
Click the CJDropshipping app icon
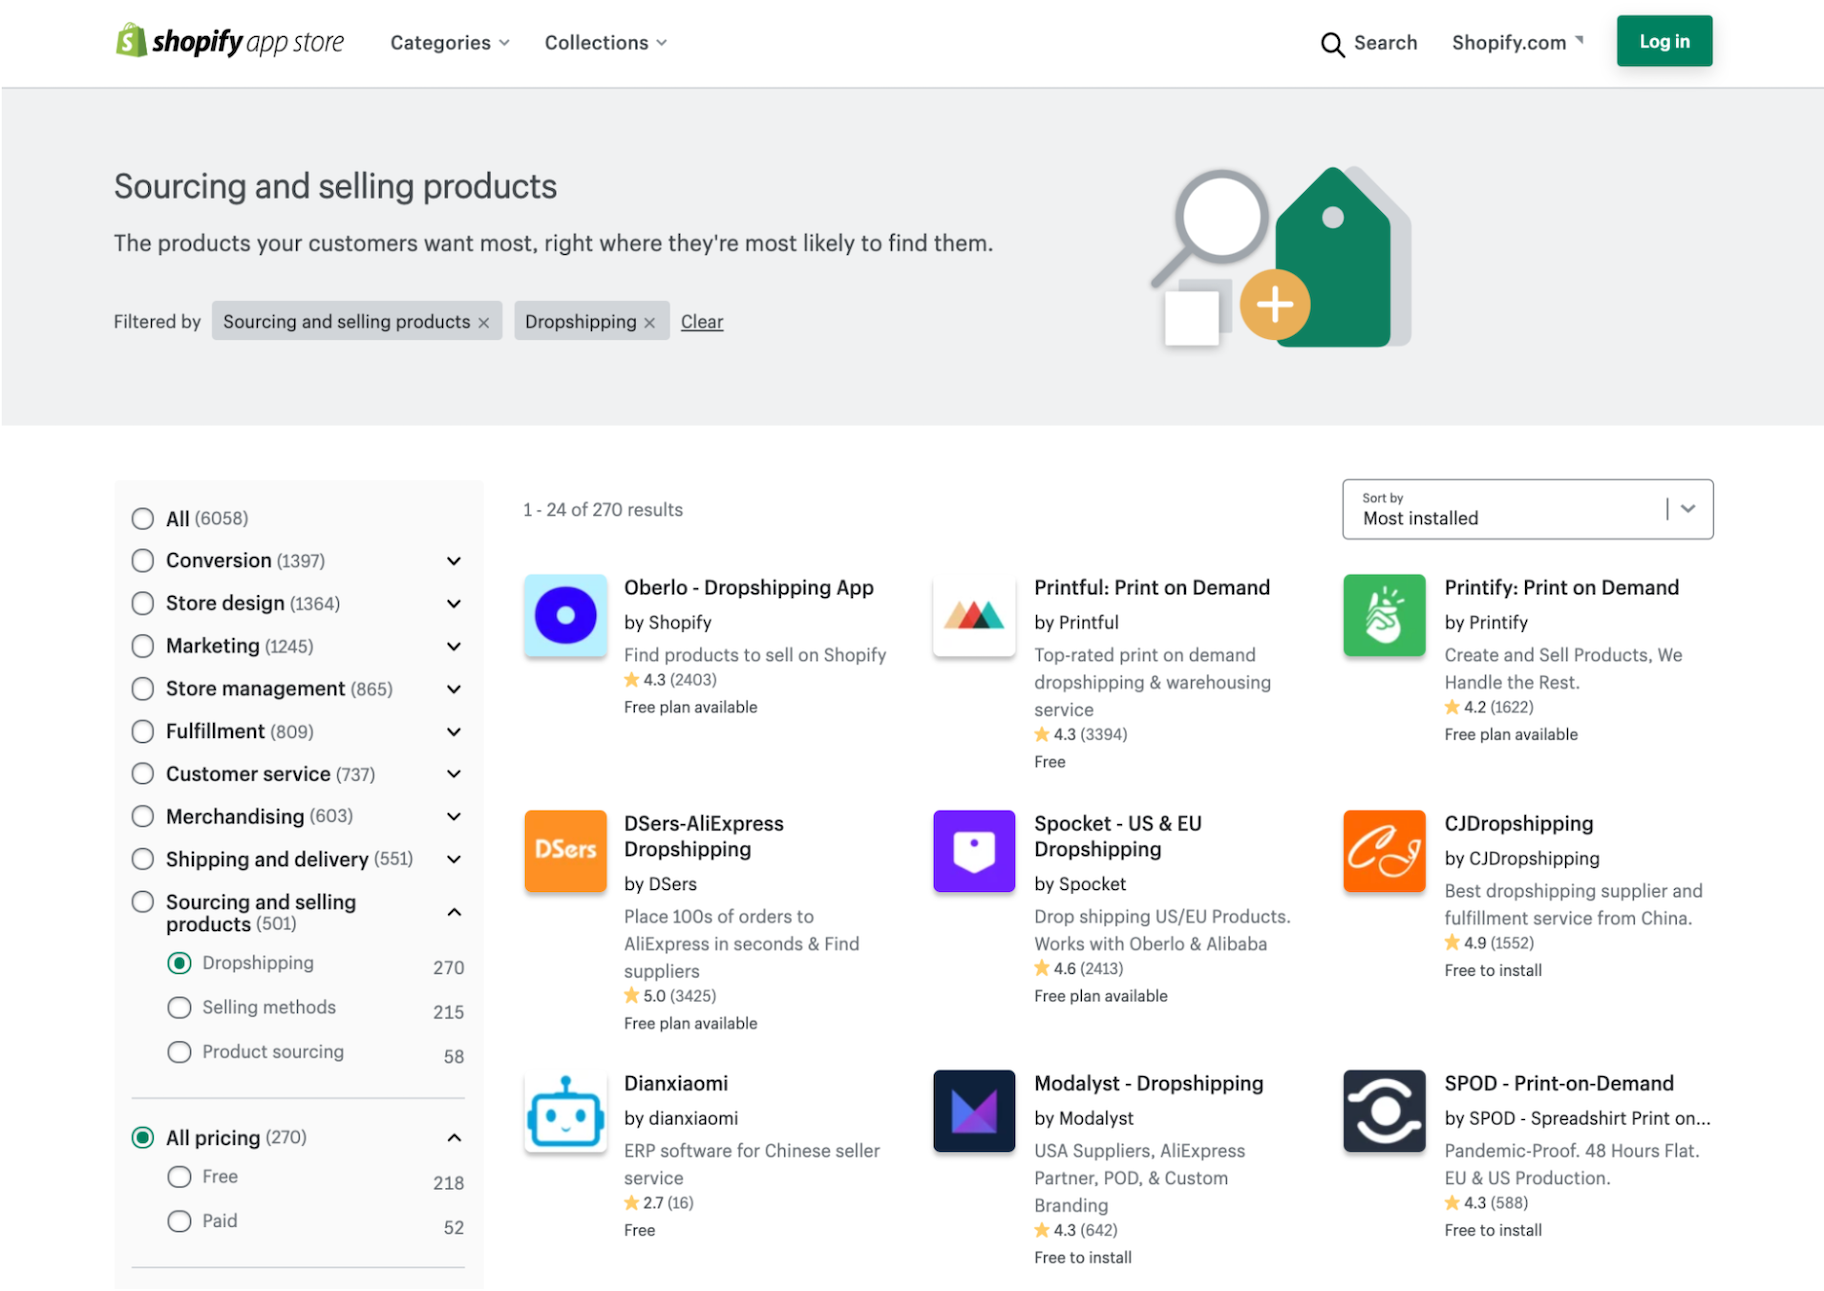click(x=1384, y=851)
